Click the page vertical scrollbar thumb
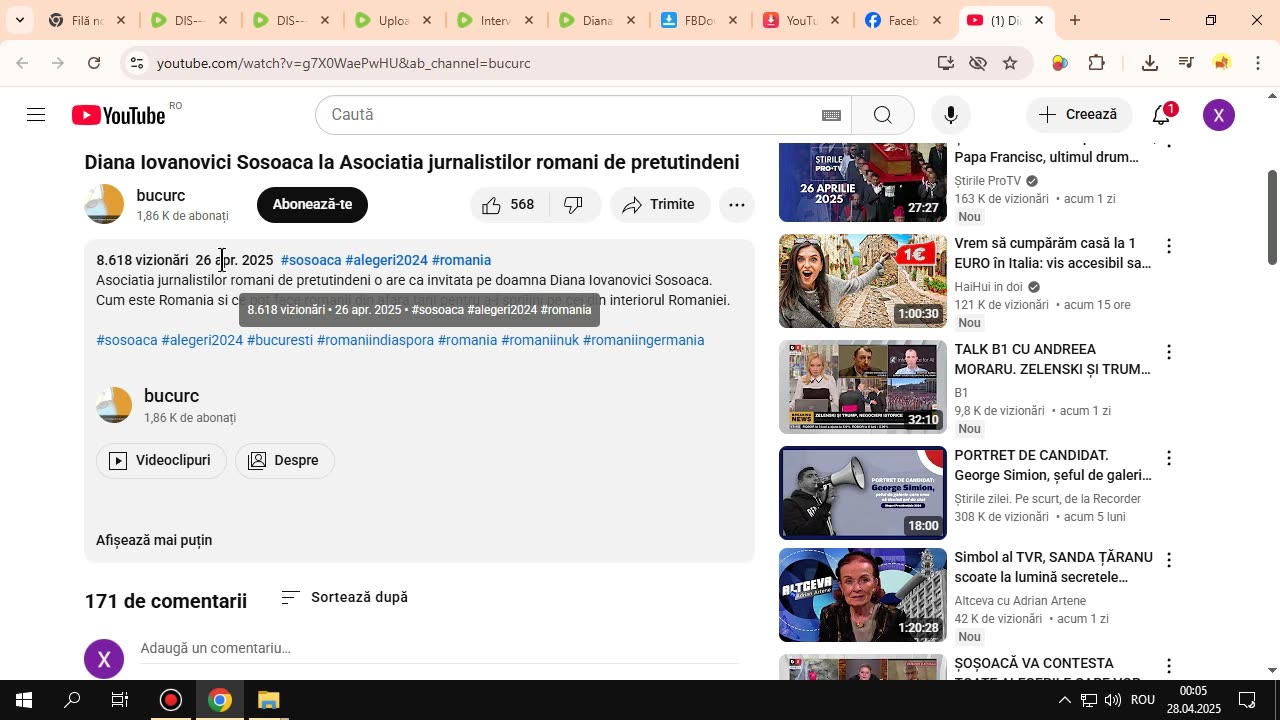The image size is (1280, 720). click(x=1272, y=217)
